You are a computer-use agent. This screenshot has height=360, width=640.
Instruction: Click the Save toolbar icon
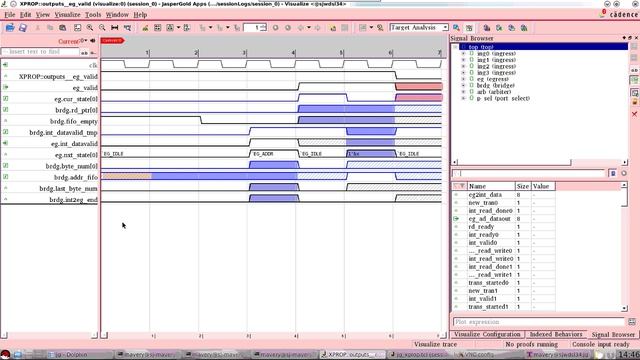23,28
